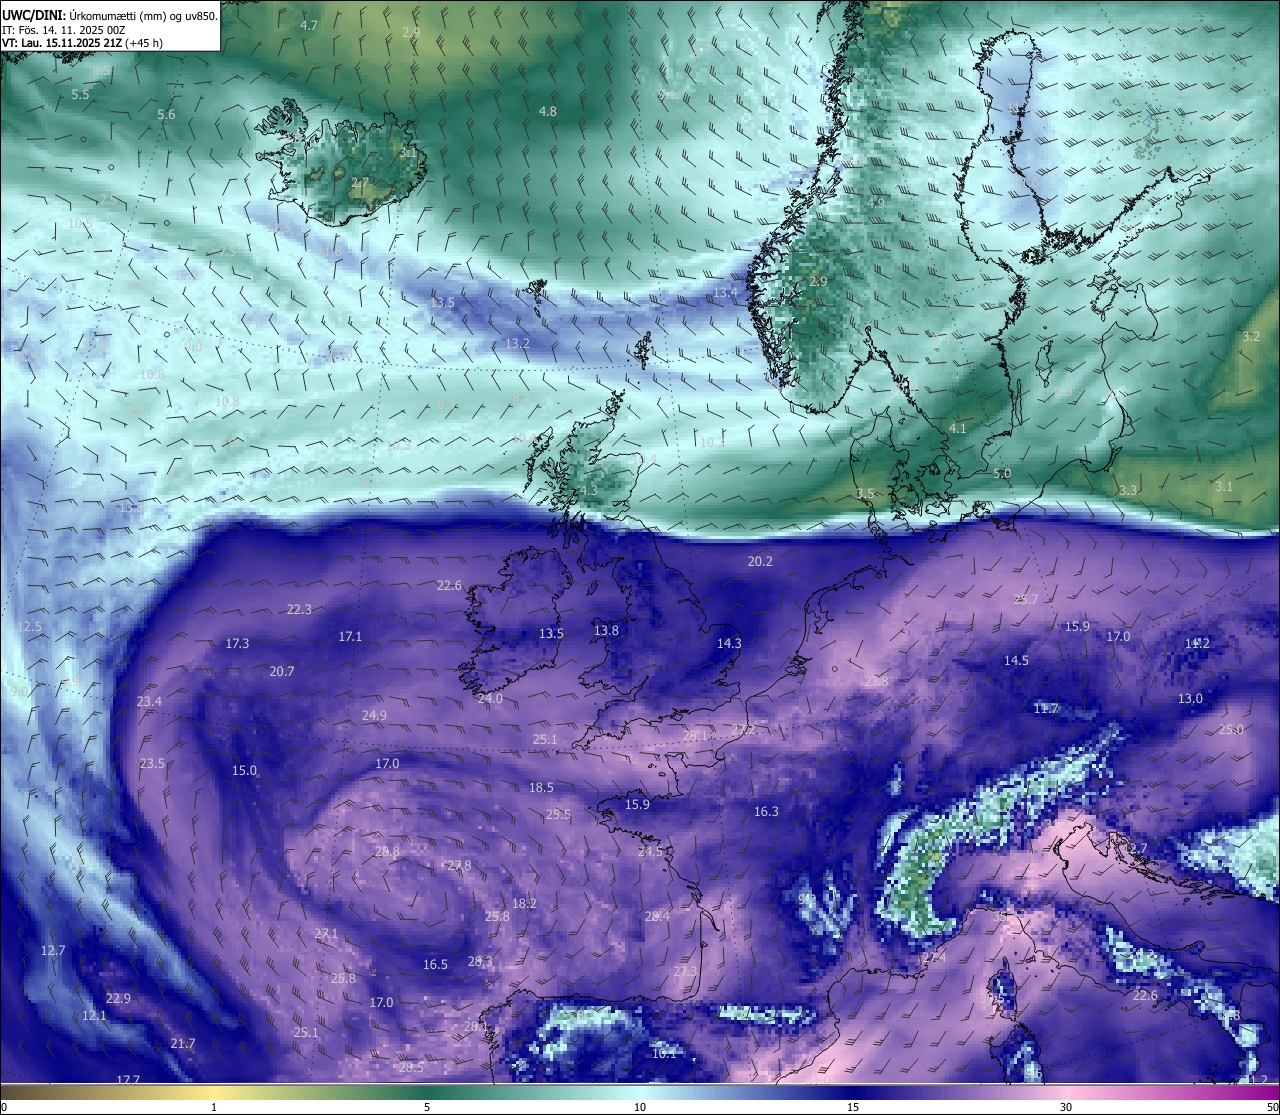Click the '11.7' value on the map
This screenshot has width=1280, height=1115.
(x=1046, y=709)
